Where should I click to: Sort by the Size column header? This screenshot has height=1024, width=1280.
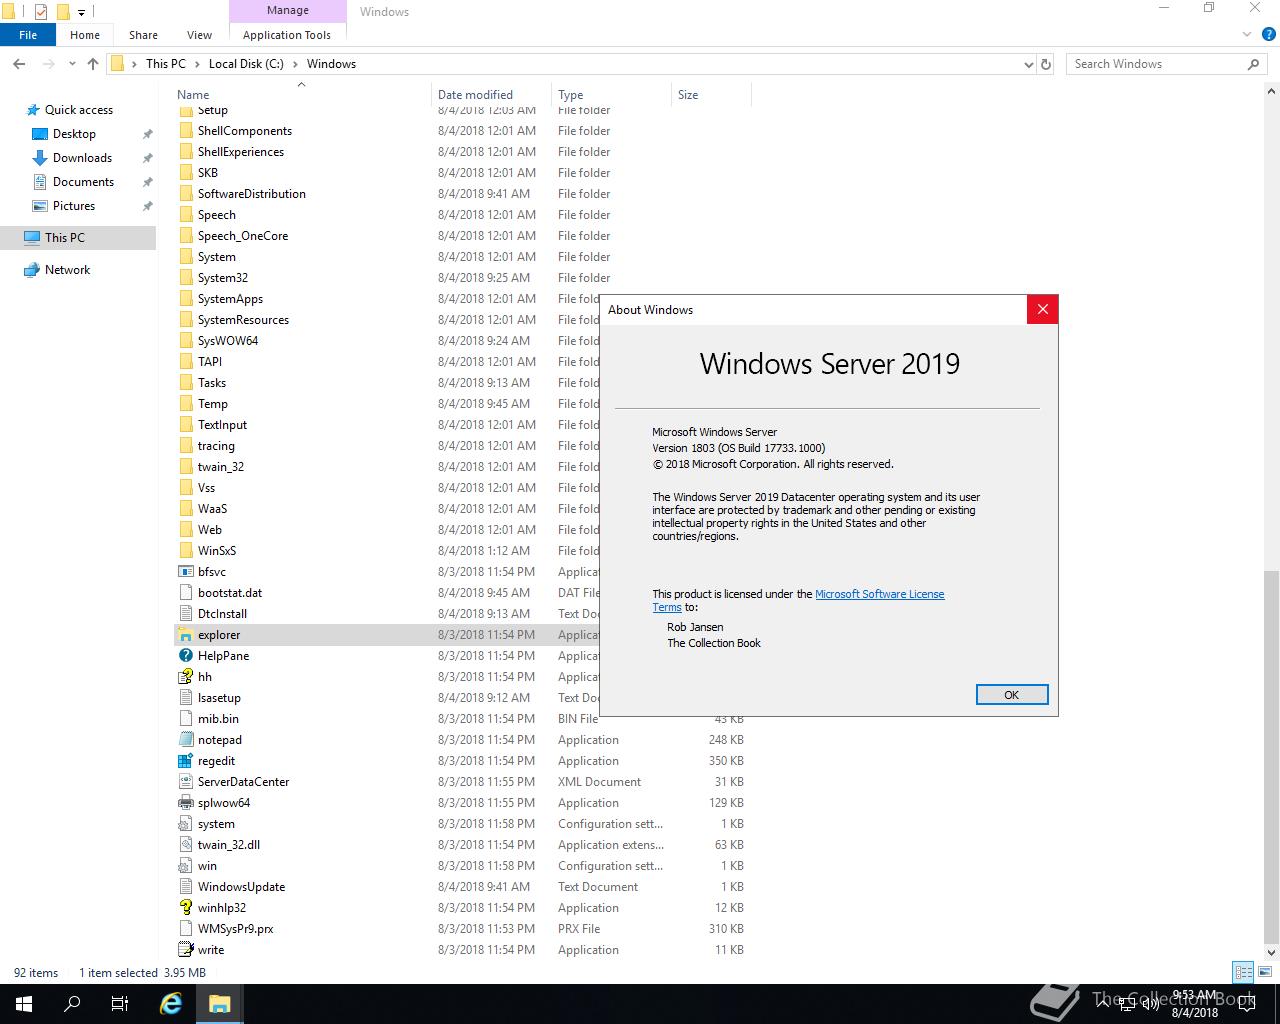coord(711,95)
